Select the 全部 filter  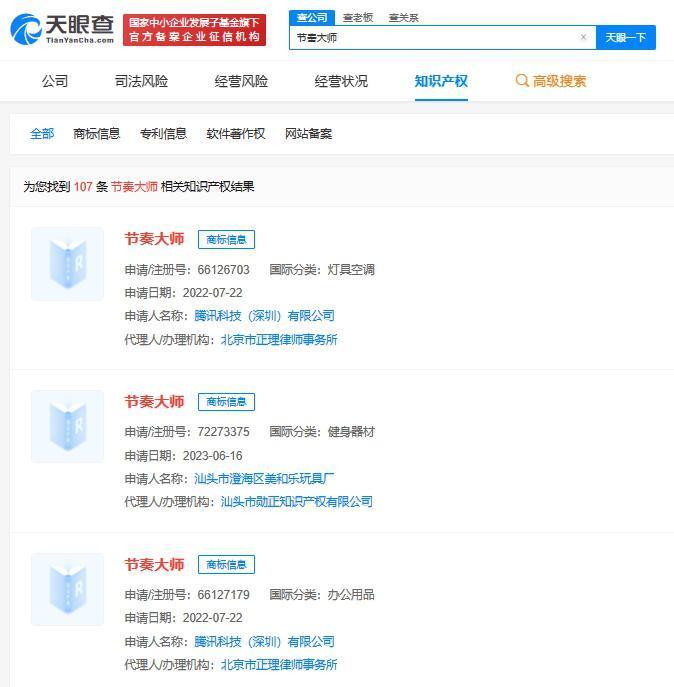click(42, 134)
